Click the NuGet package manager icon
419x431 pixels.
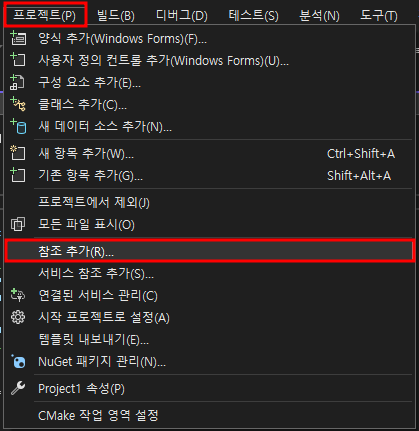point(18,361)
